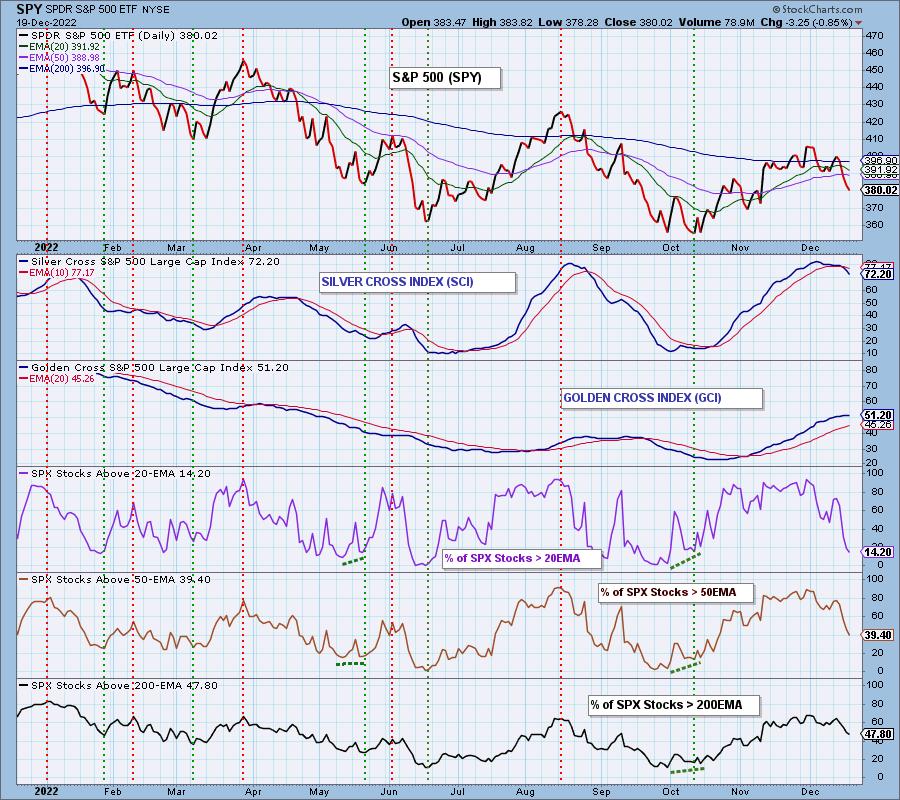Click the 380.02 price tag on the right axis
The image size is (900, 800).
click(881, 190)
